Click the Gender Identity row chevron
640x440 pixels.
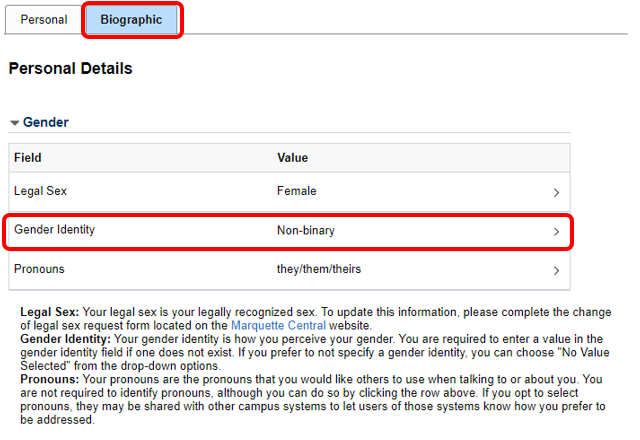pyautogui.click(x=556, y=231)
